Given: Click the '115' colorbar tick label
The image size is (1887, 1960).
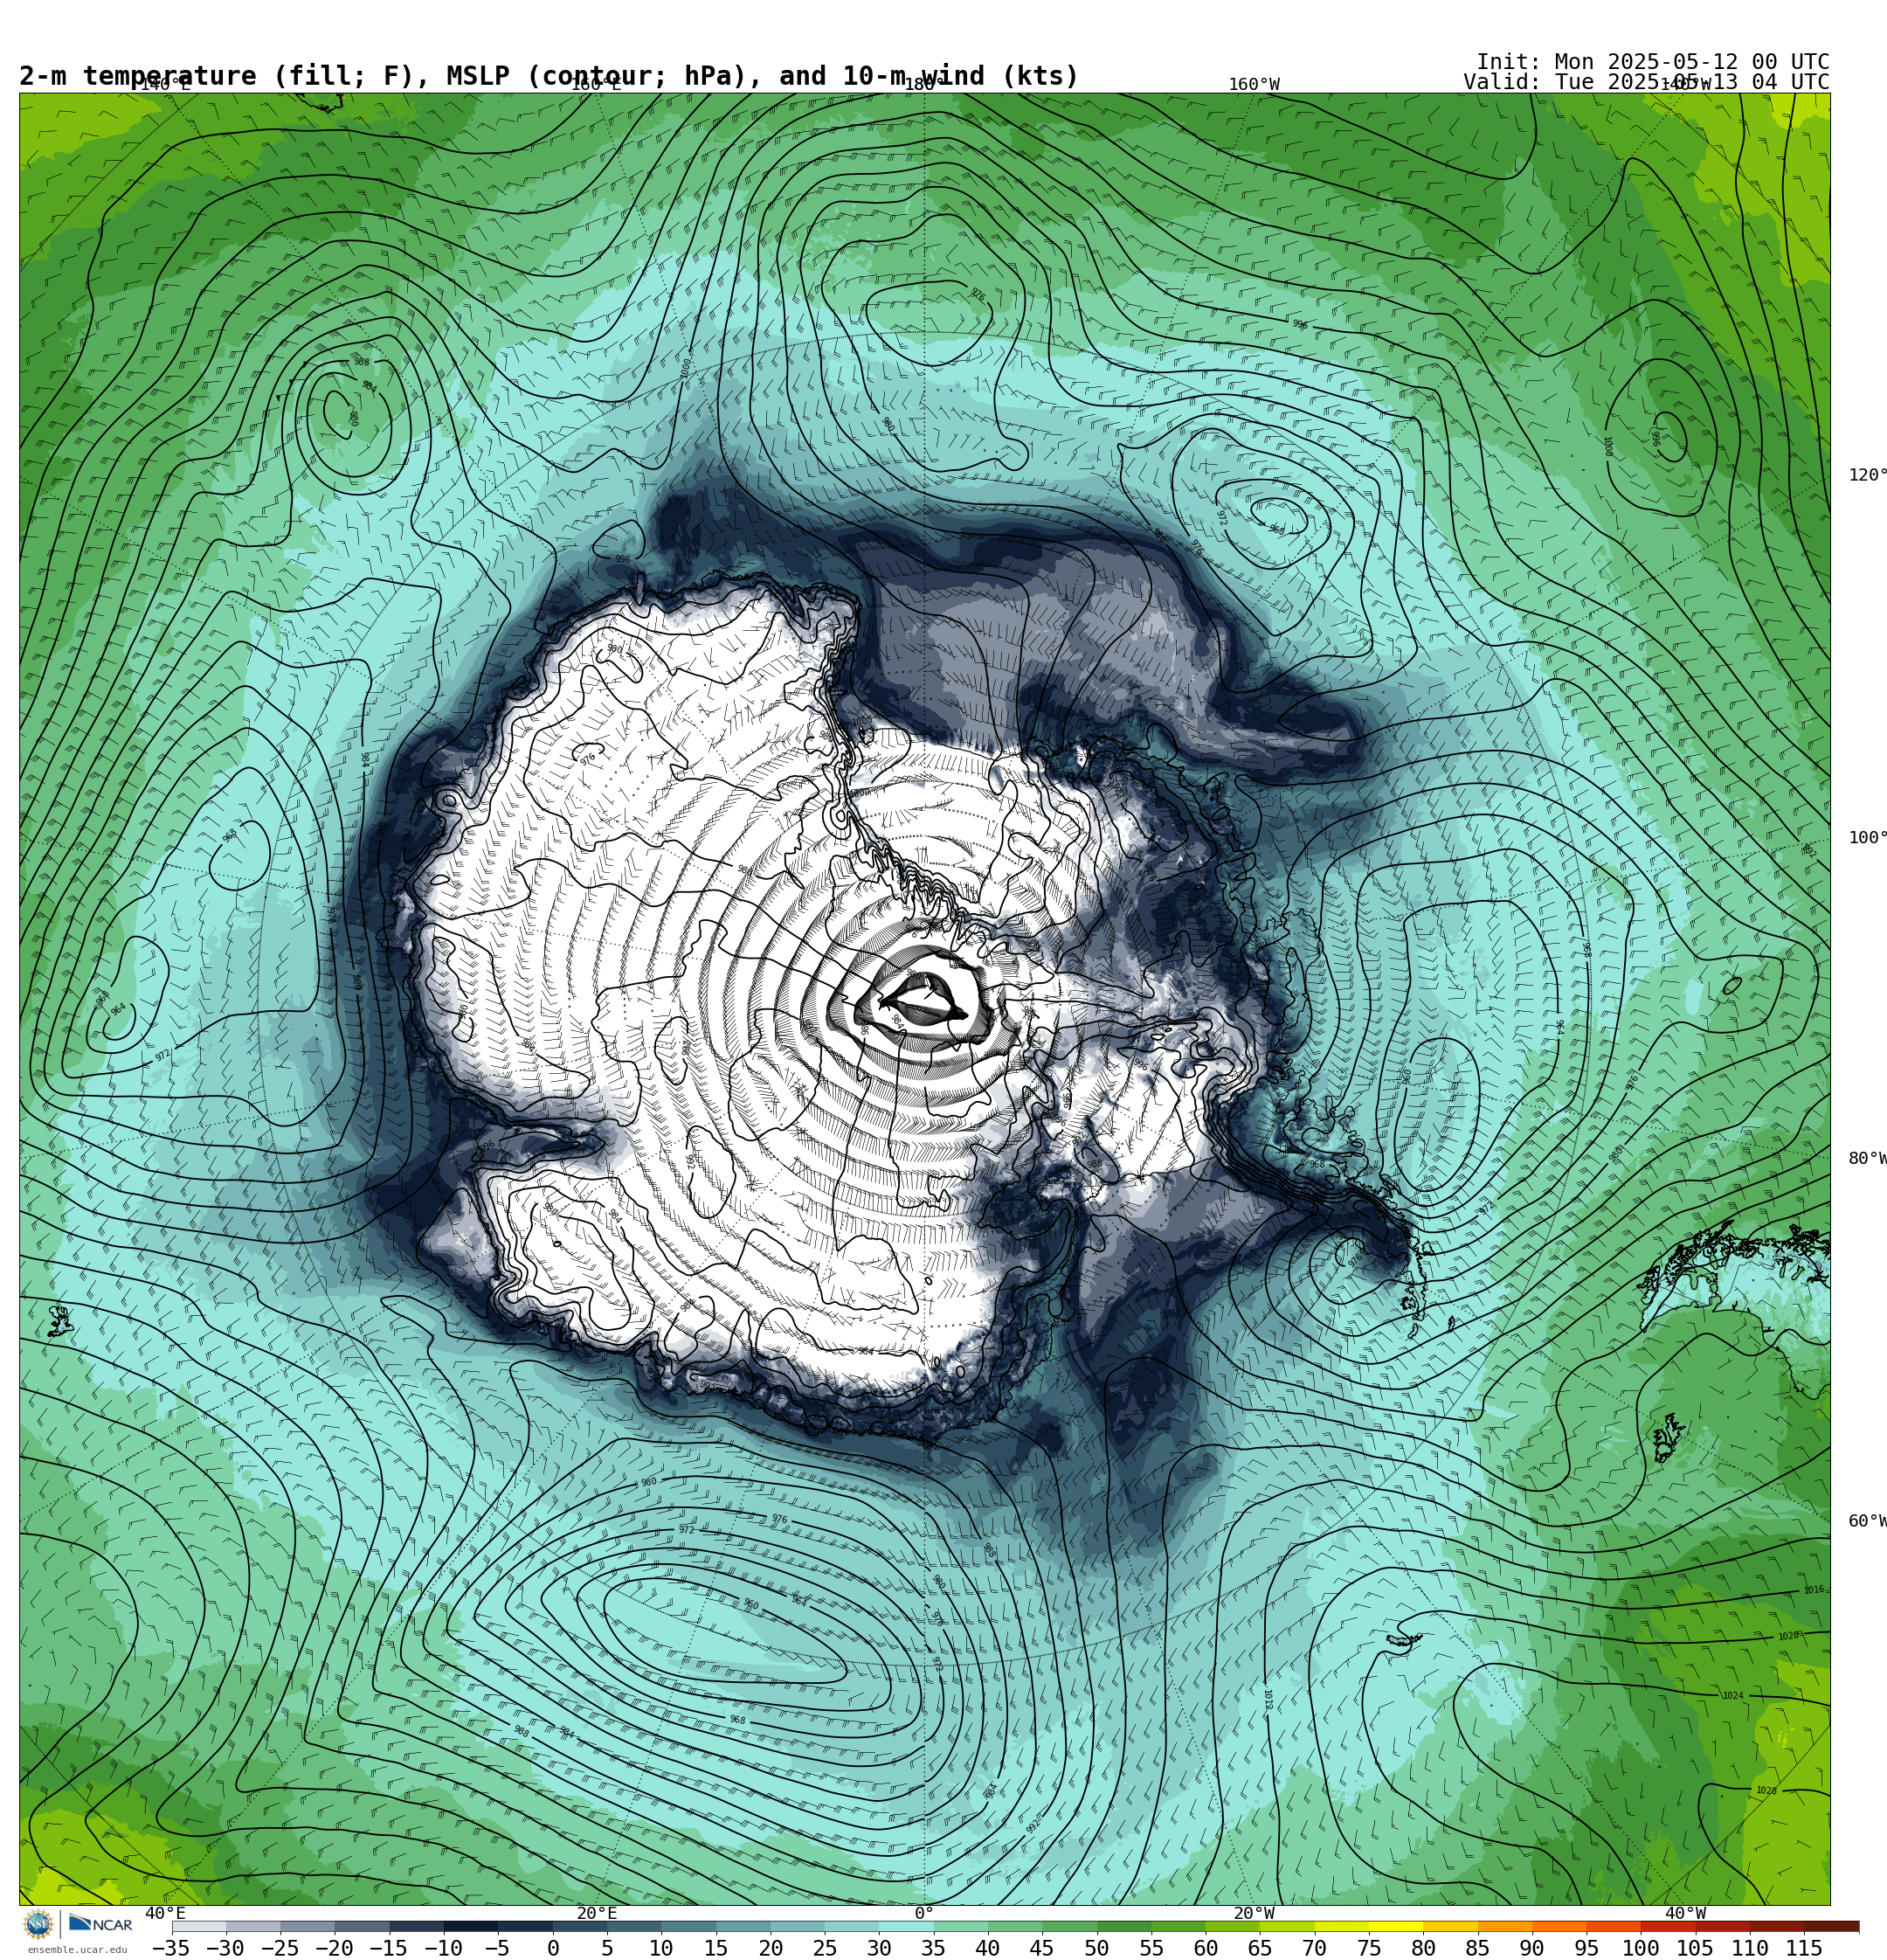Looking at the screenshot, I should click(1804, 1948).
